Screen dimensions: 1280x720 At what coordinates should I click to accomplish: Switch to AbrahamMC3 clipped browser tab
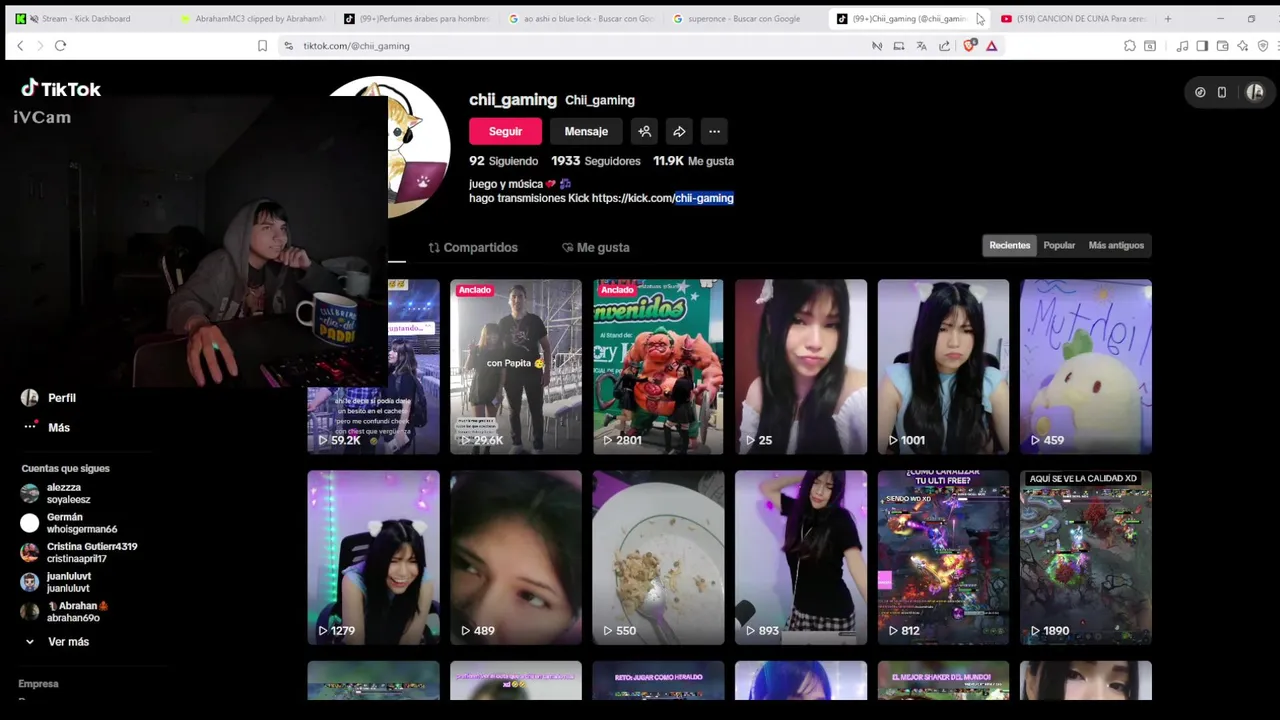point(252,18)
